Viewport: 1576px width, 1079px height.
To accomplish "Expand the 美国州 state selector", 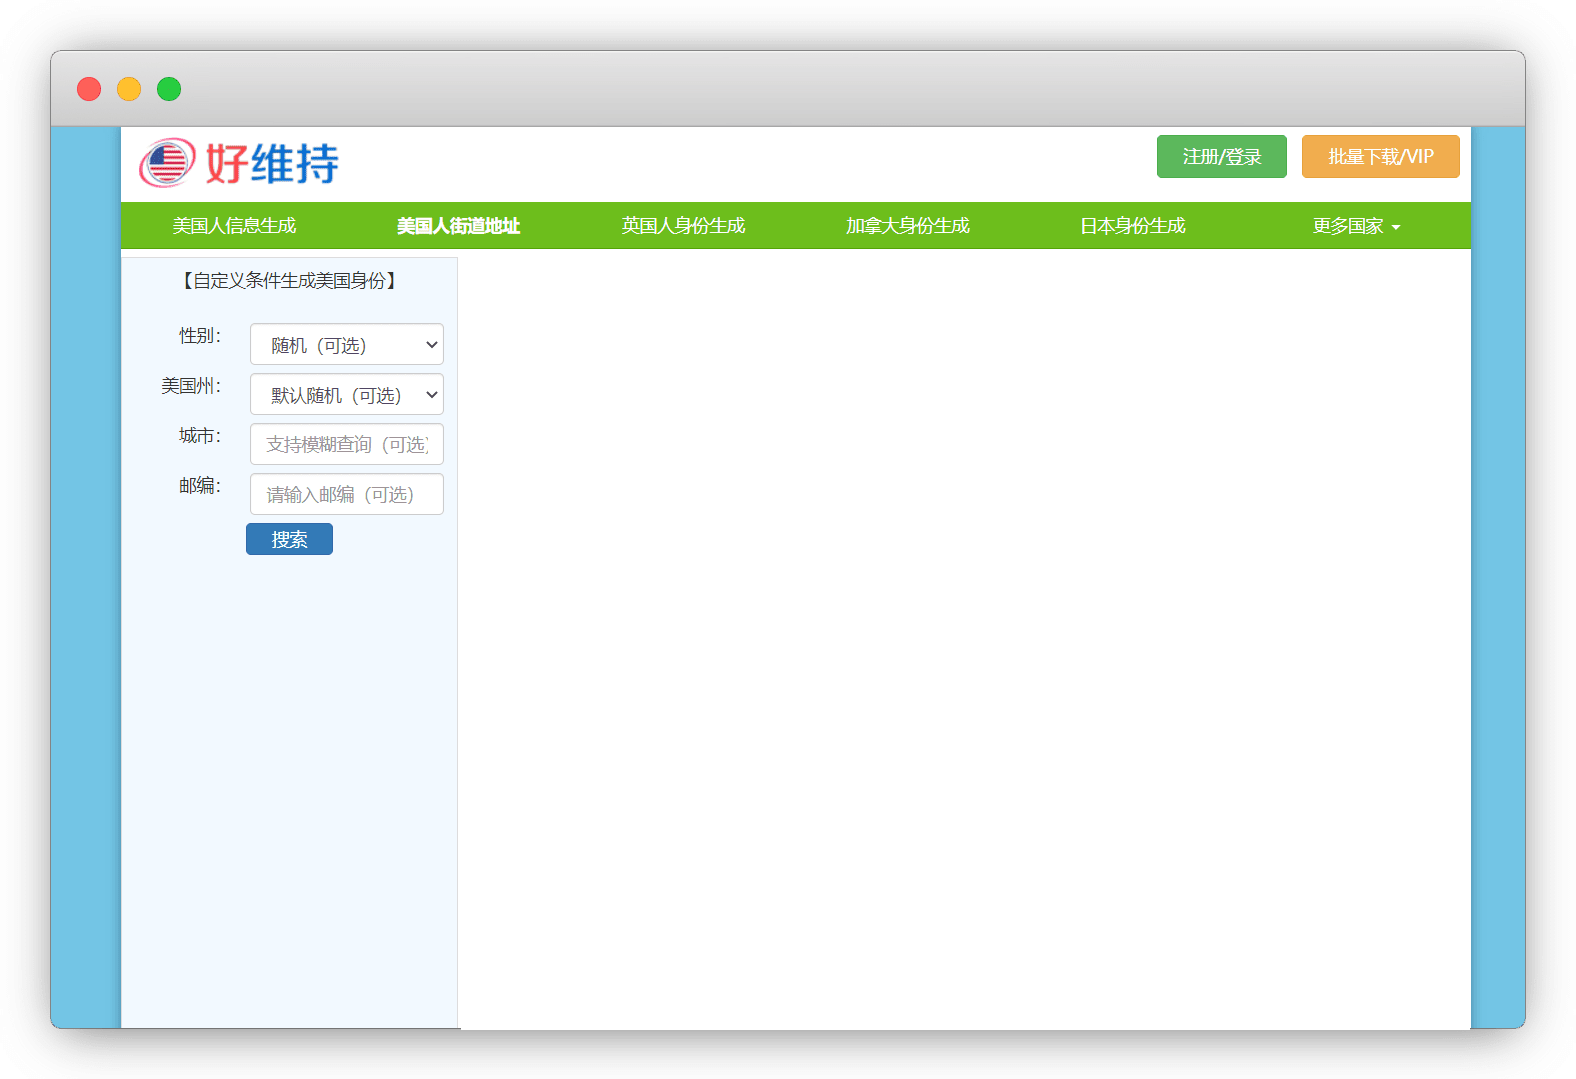I will (346, 395).
